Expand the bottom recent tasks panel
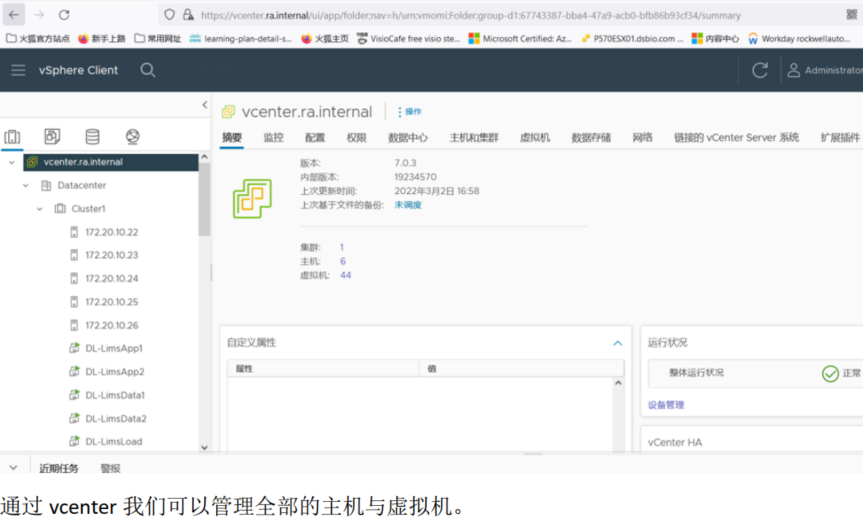This screenshot has width=863, height=525. pyautogui.click(x=13, y=468)
